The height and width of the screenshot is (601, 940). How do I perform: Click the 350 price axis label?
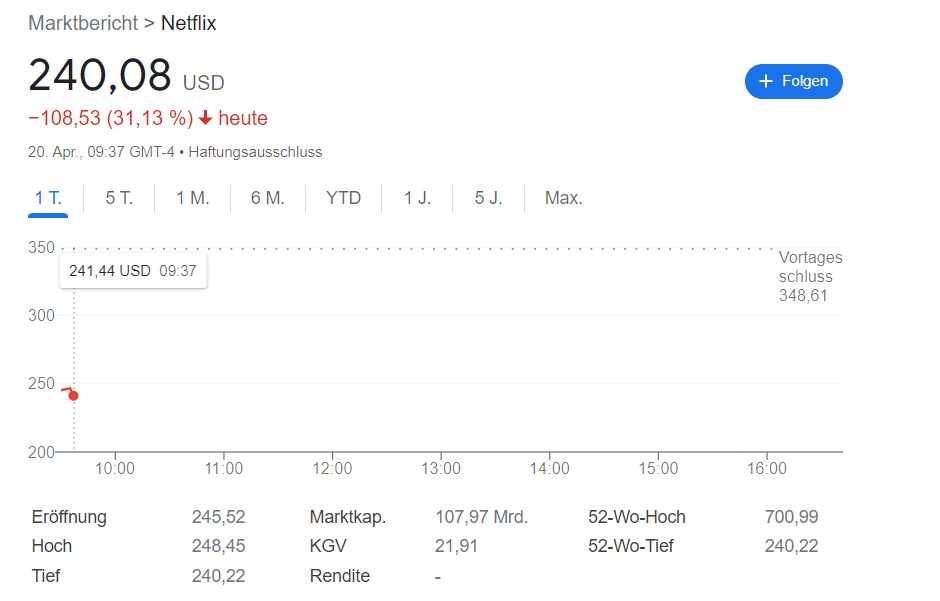pos(41,247)
